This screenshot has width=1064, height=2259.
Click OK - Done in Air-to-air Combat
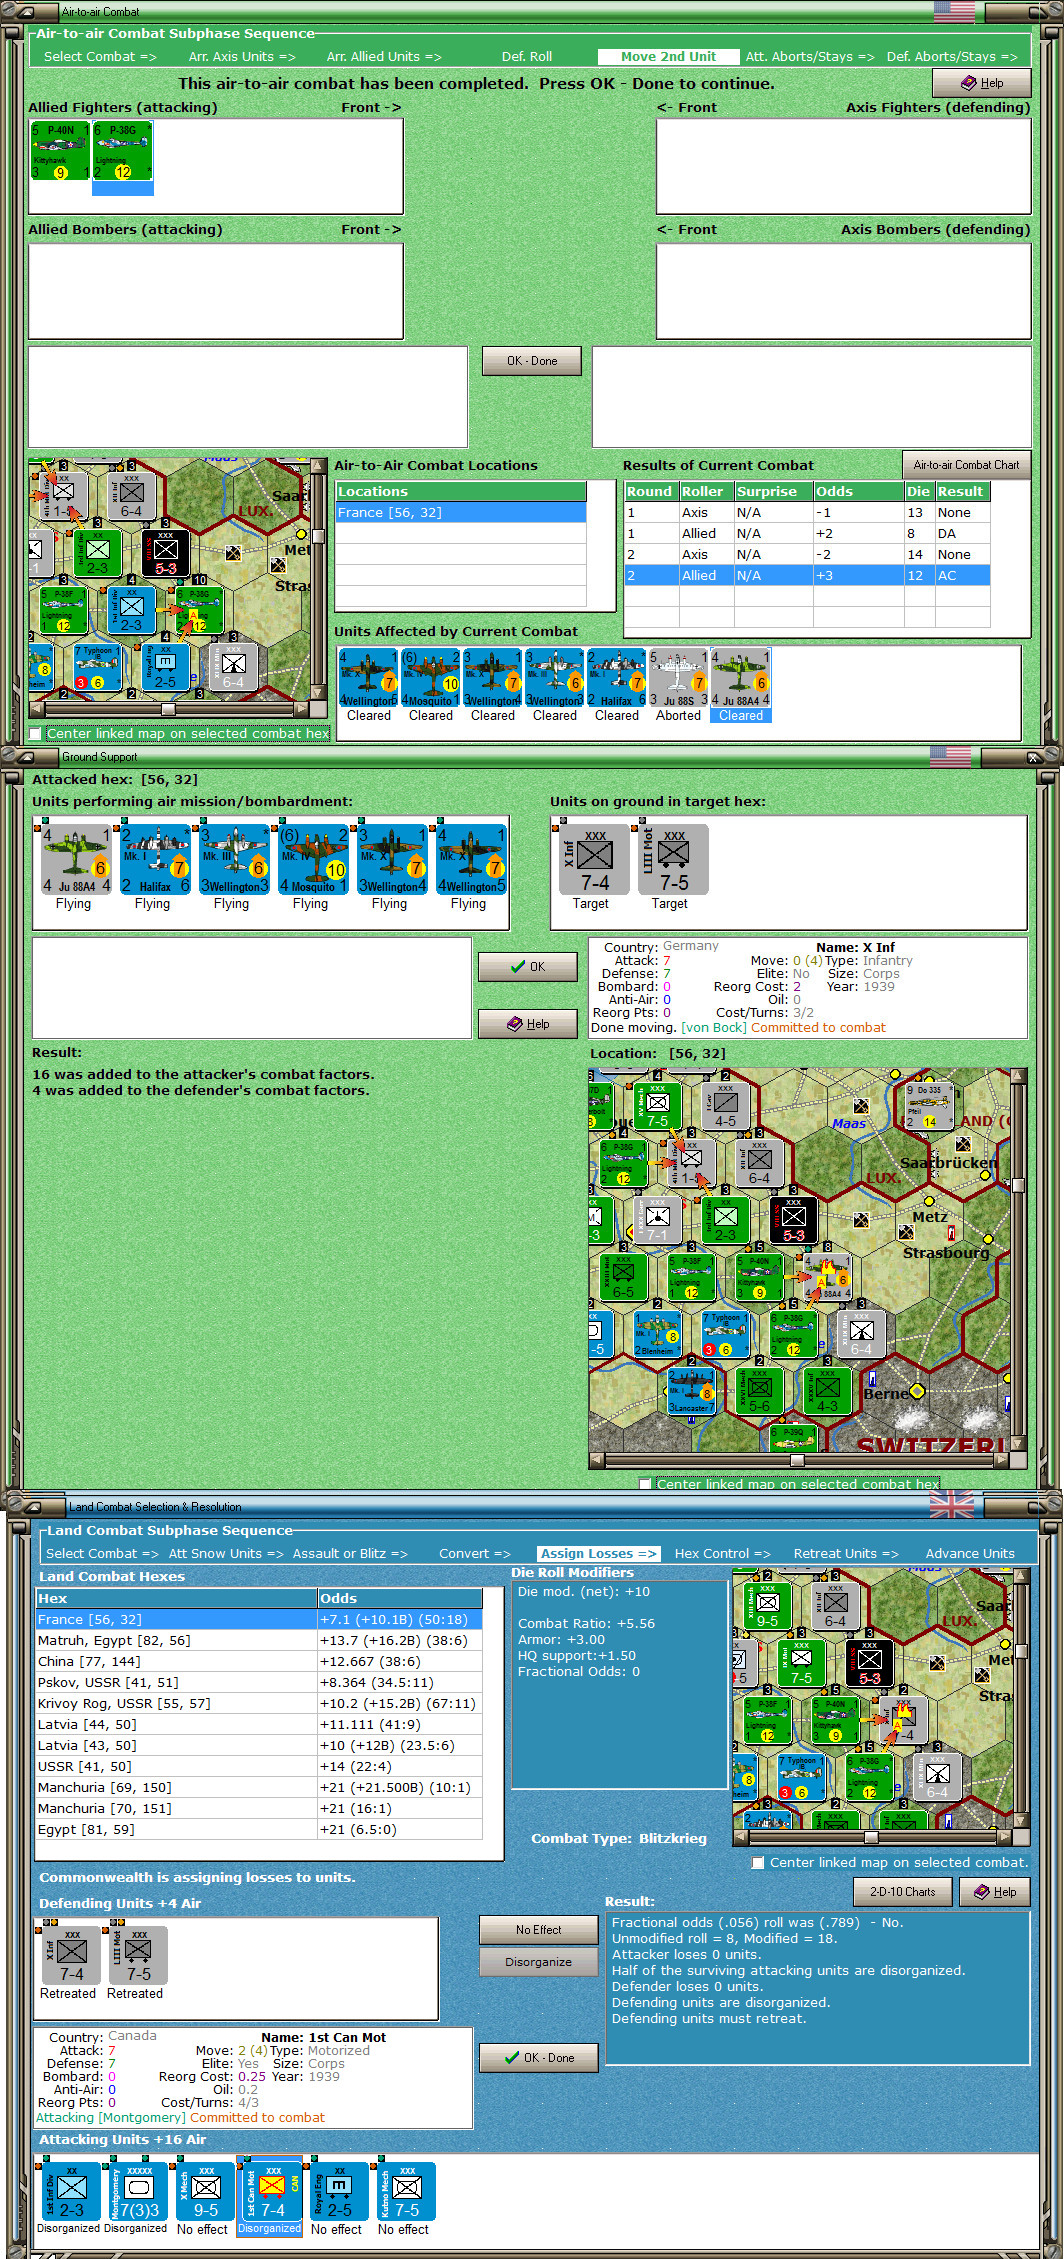click(x=532, y=361)
